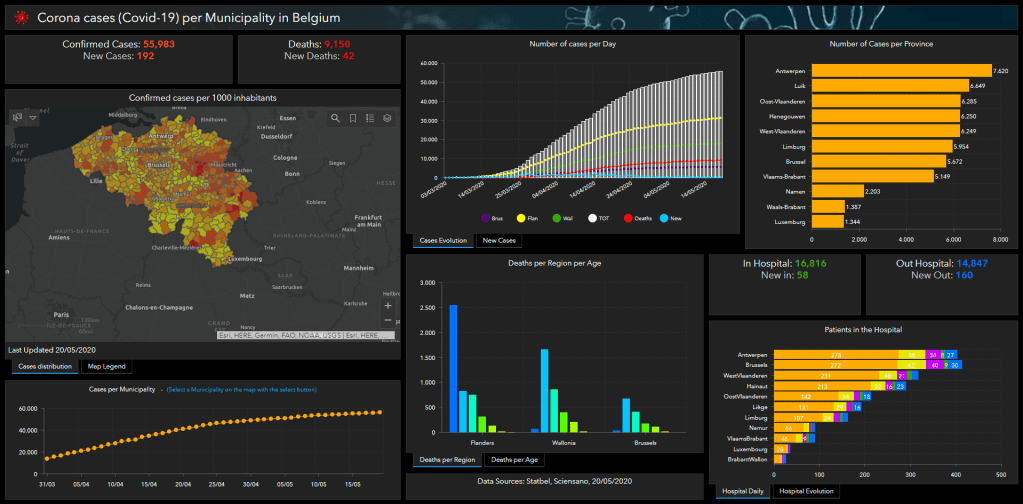
Task: Open the map bookmarks icon
Action: (x=353, y=118)
